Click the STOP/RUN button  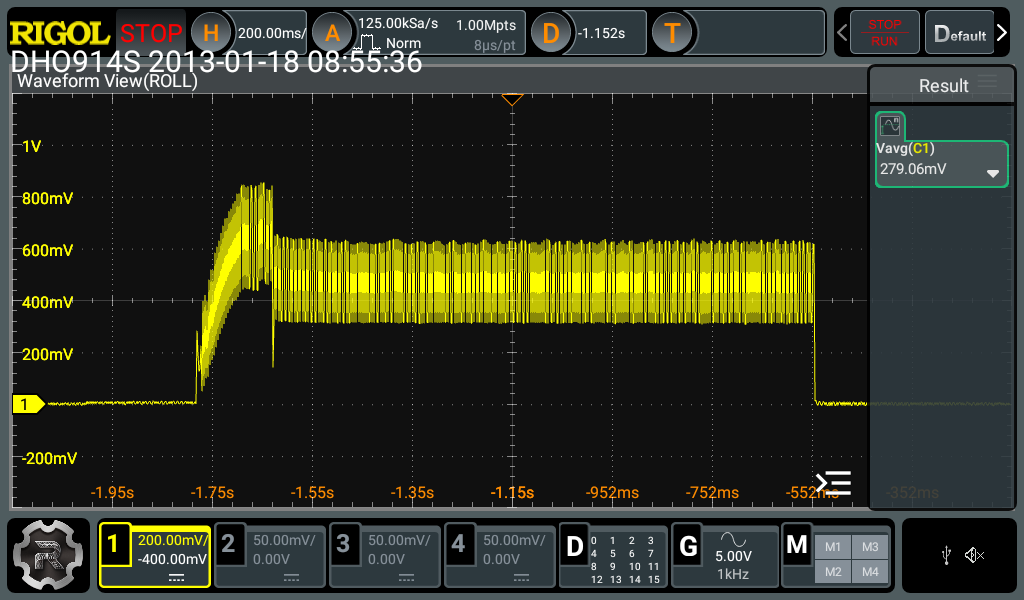point(884,33)
